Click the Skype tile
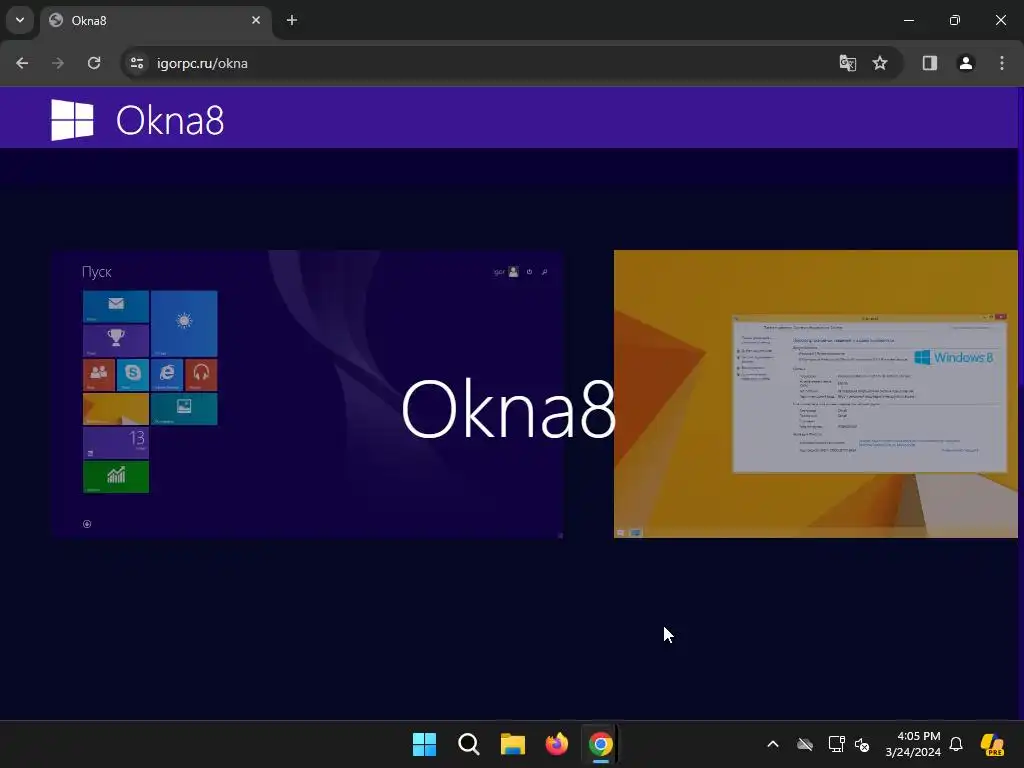Viewport: 1024px width, 768px height. [x=133, y=374]
